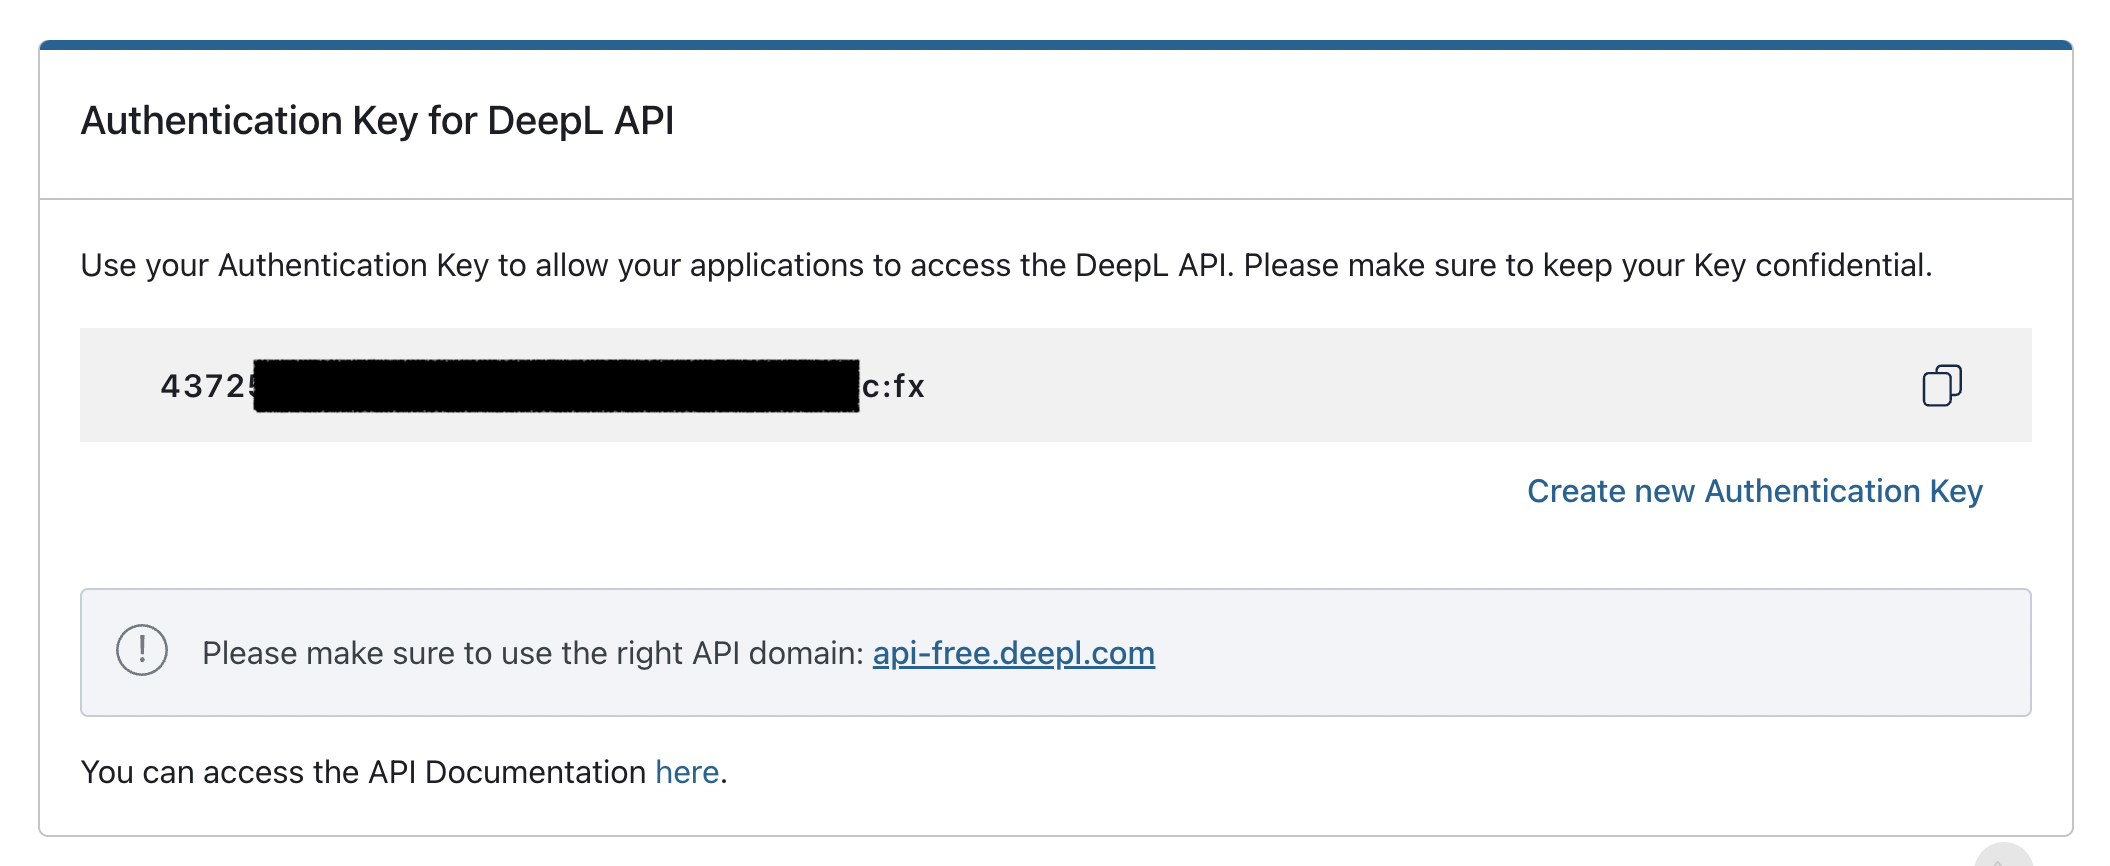This screenshot has height=866, width=2110.
Task: Click the divider line under the heading
Action: pyautogui.click(x=1055, y=199)
